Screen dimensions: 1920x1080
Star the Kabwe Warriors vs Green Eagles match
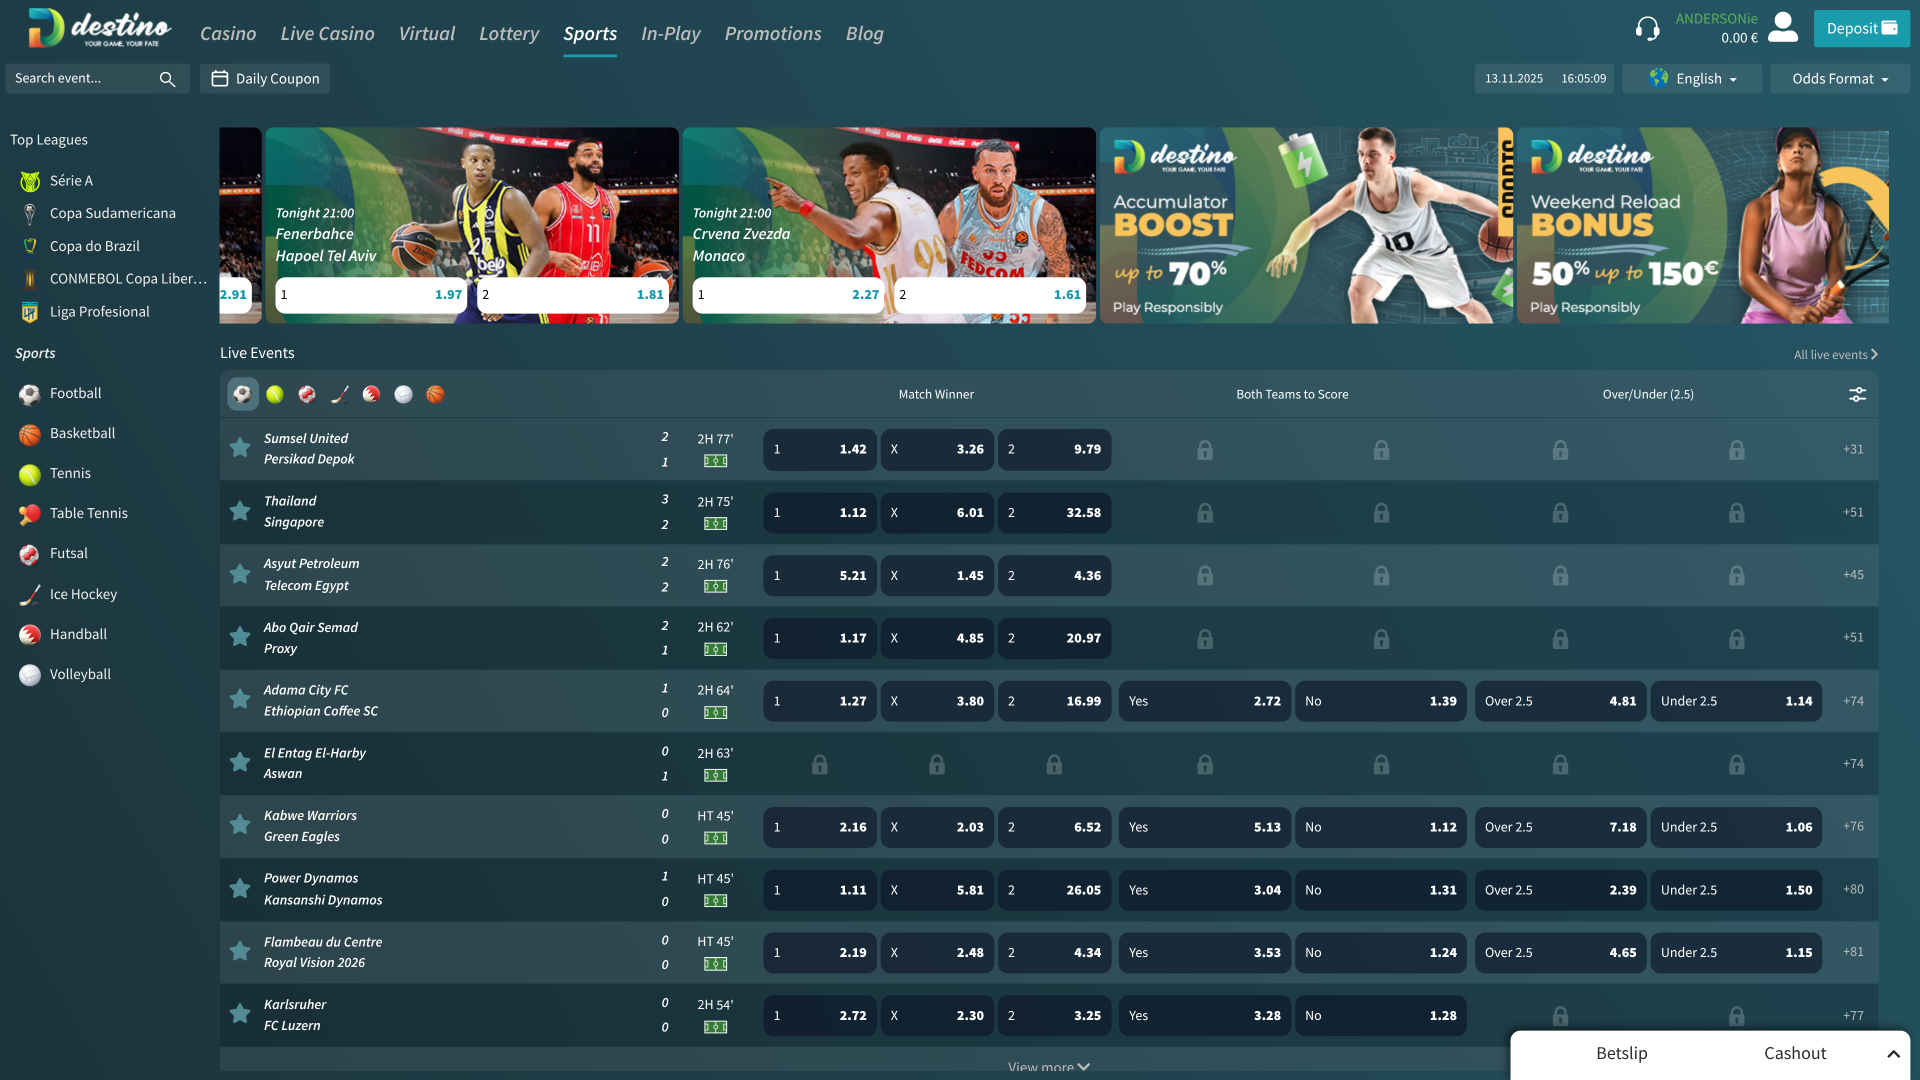coord(239,825)
